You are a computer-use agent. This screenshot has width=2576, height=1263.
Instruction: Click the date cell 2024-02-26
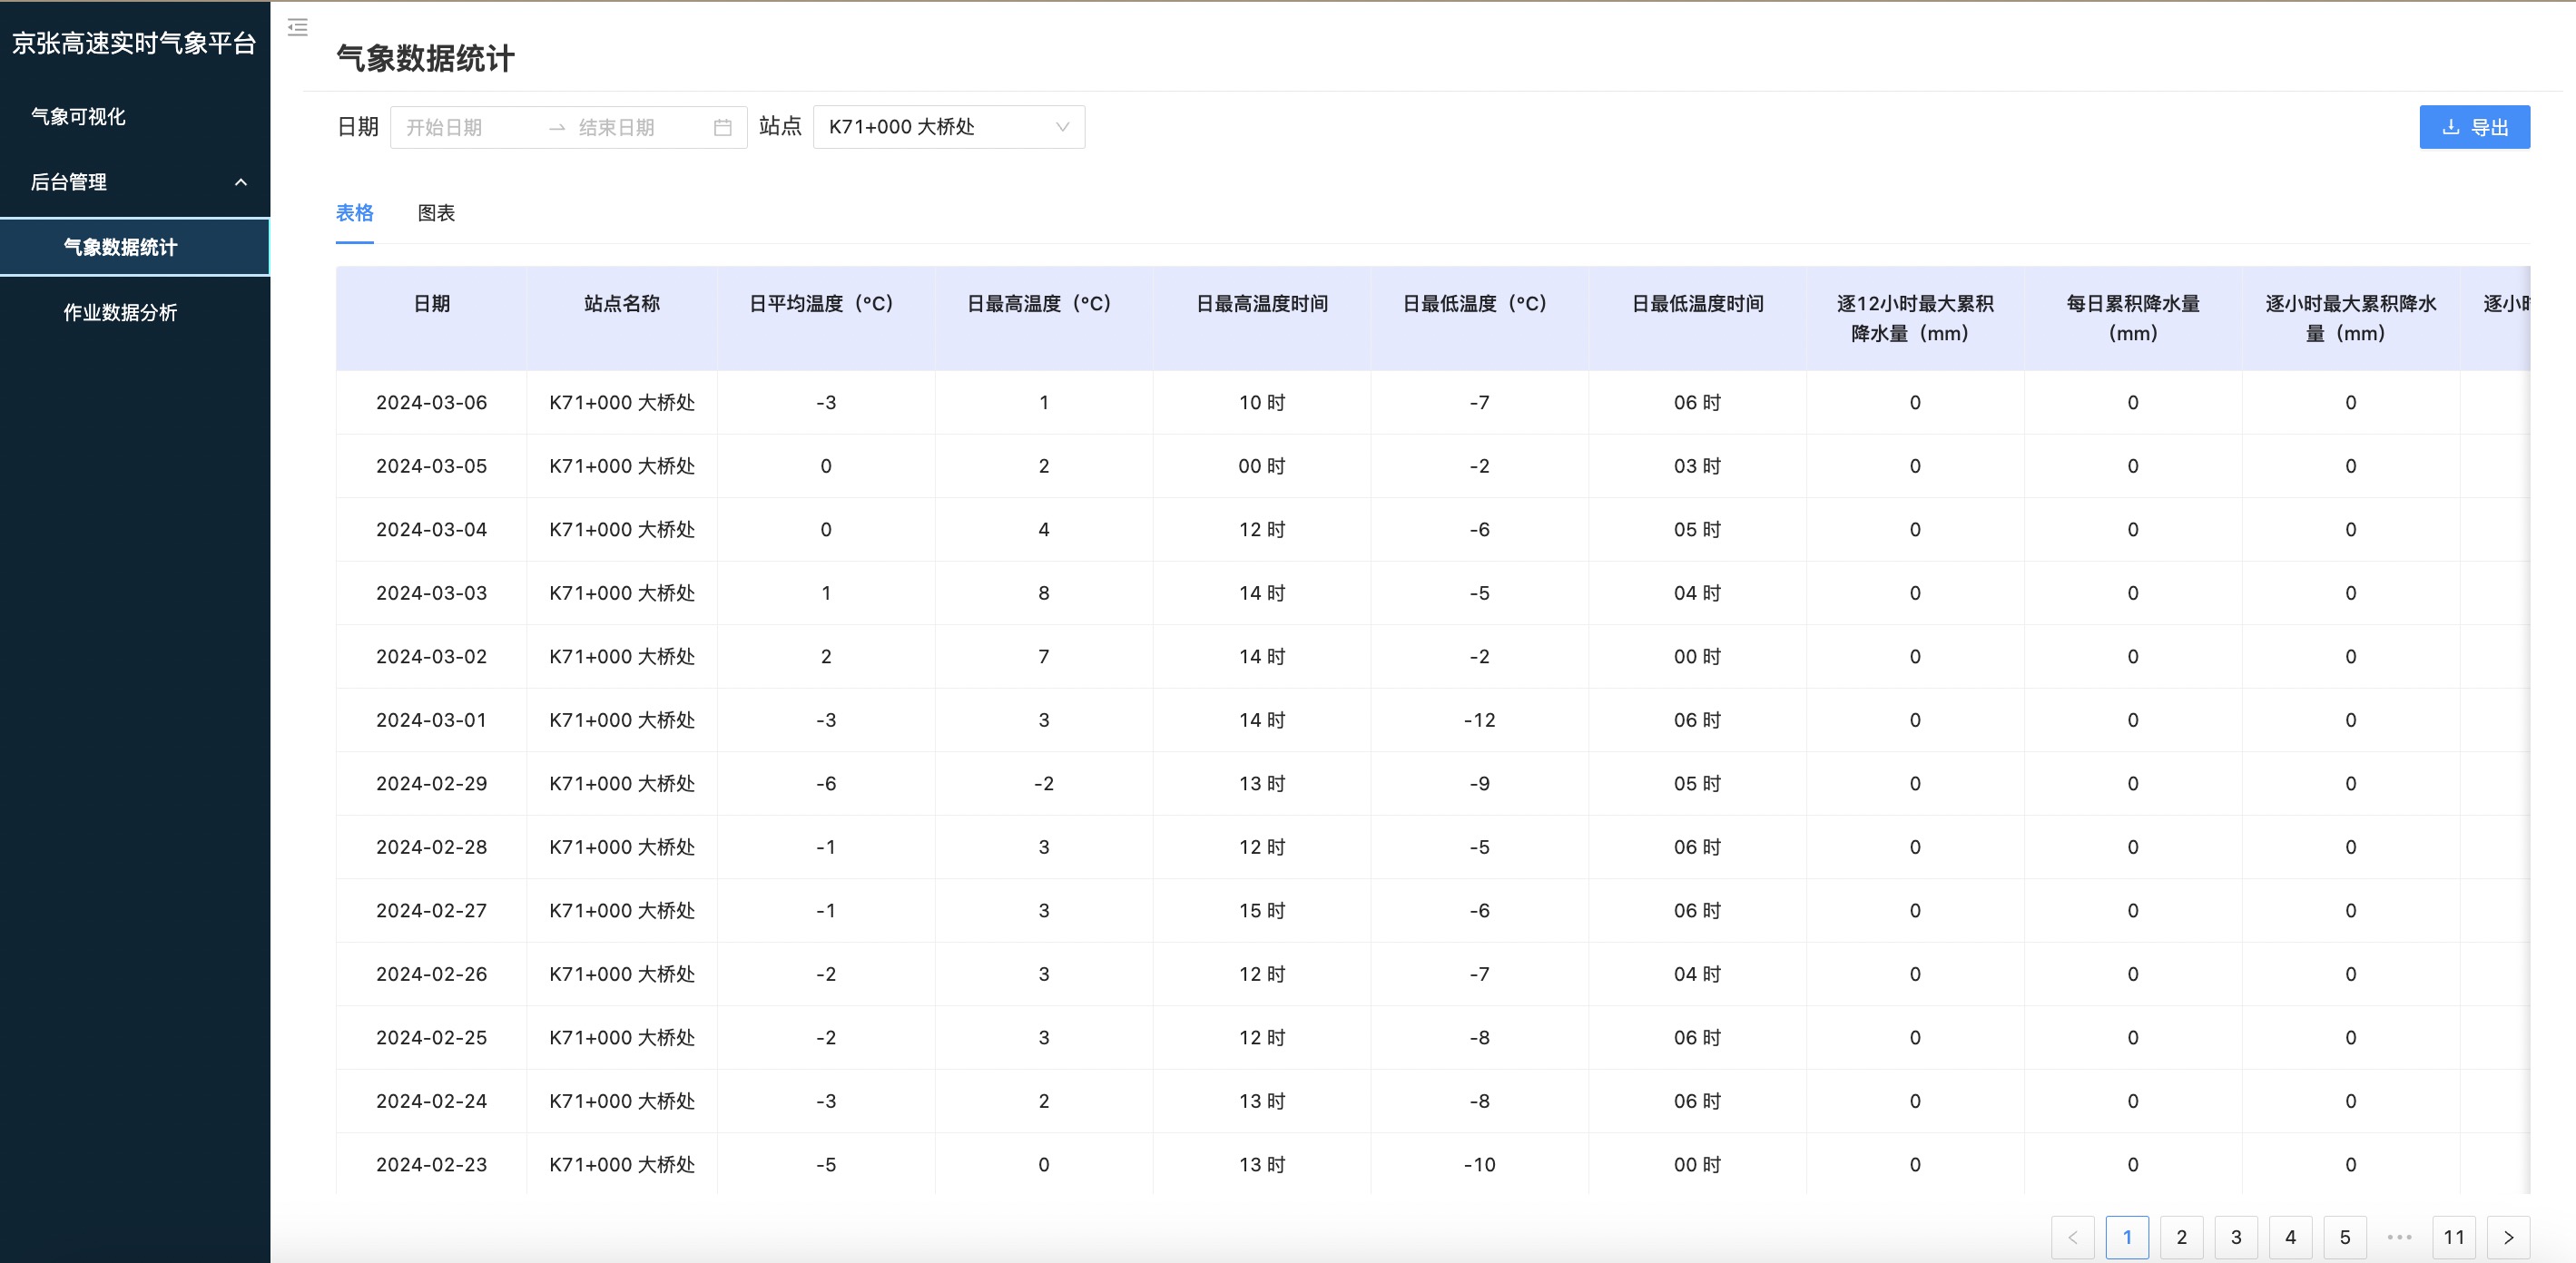[431, 974]
